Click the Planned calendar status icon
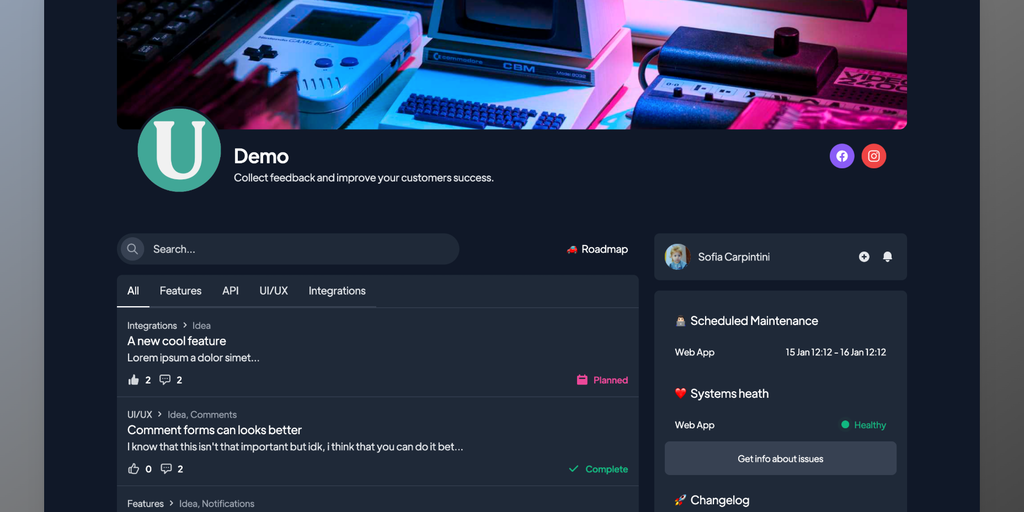1024x512 pixels. pyautogui.click(x=582, y=380)
